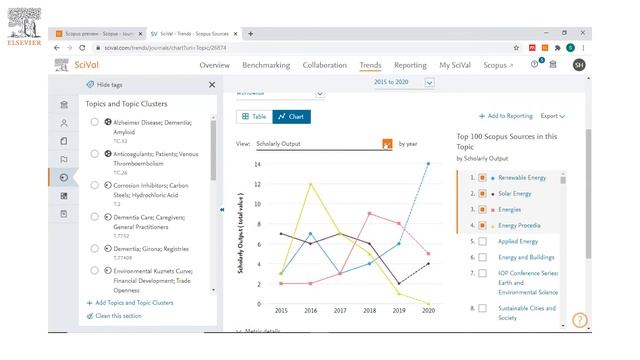This screenshot has width=640, height=360.
Task: Select Environmental Kuznets Curve radio button
Action: click(x=94, y=270)
